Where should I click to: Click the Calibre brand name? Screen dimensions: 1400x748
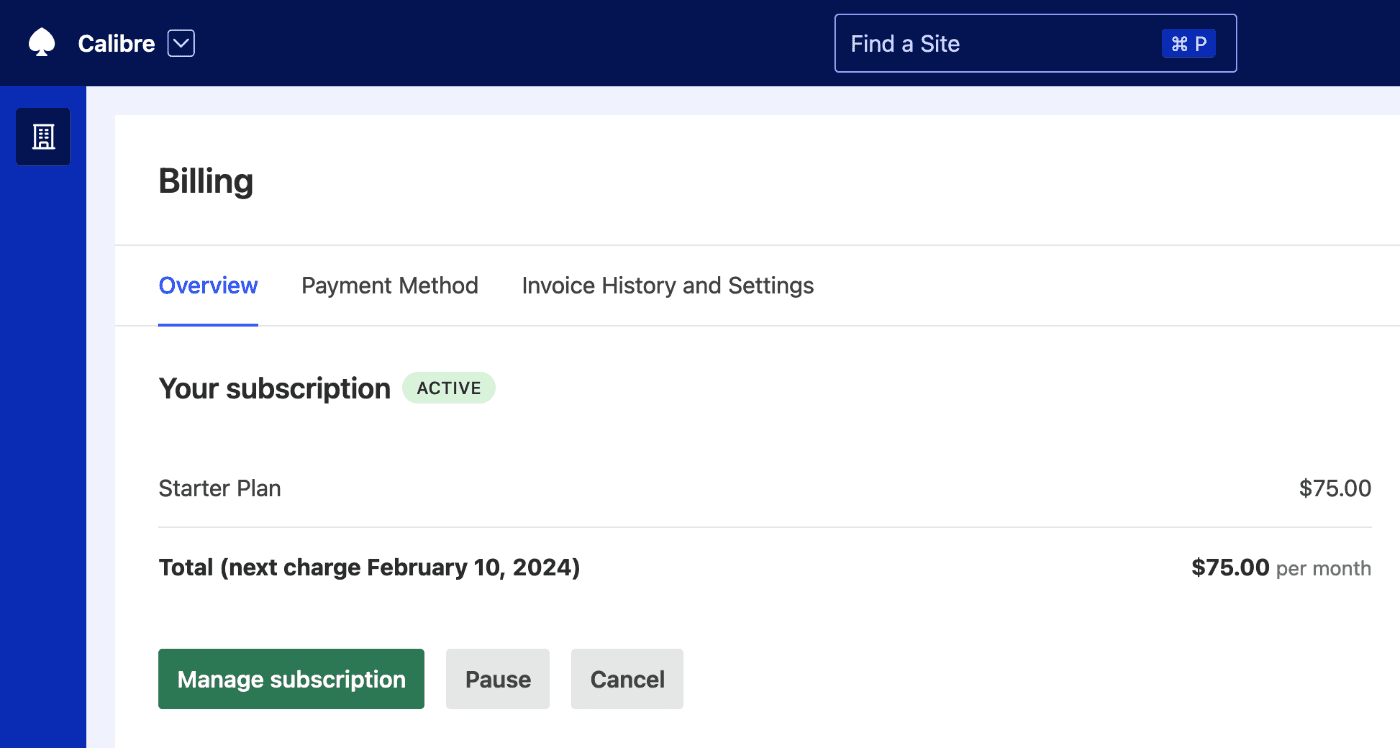[x=116, y=43]
